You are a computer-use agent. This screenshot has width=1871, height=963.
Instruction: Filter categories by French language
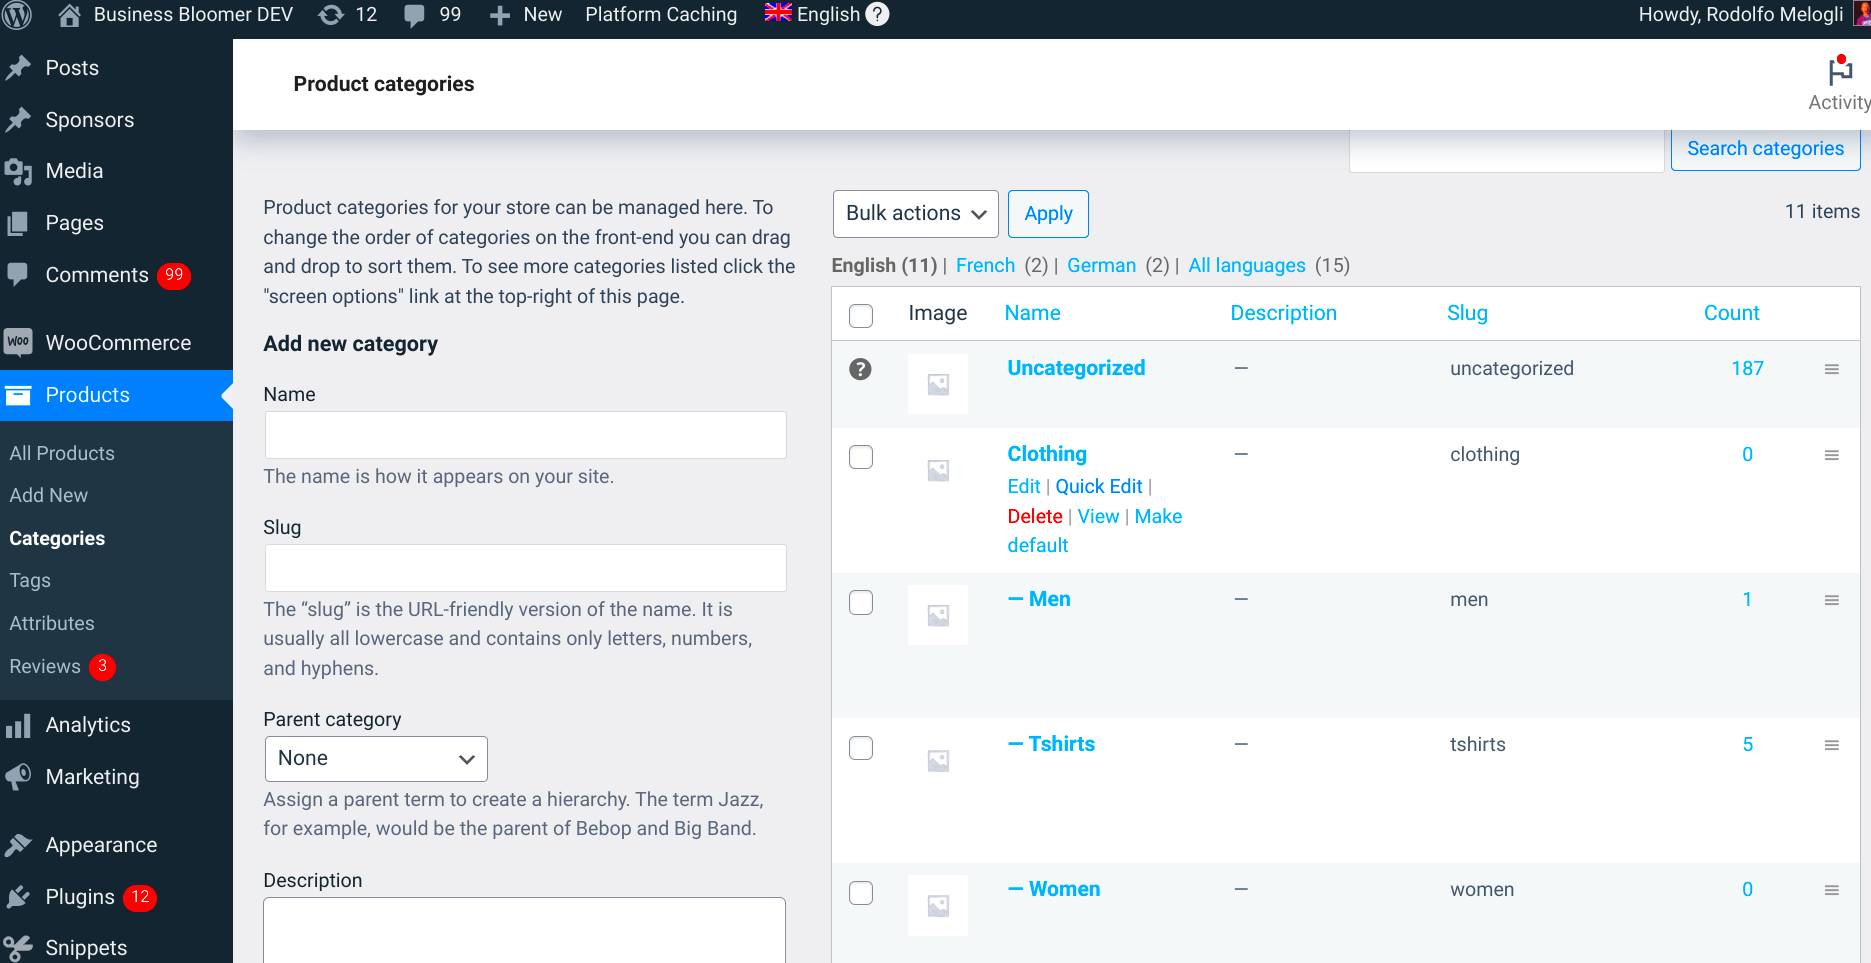point(985,265)
